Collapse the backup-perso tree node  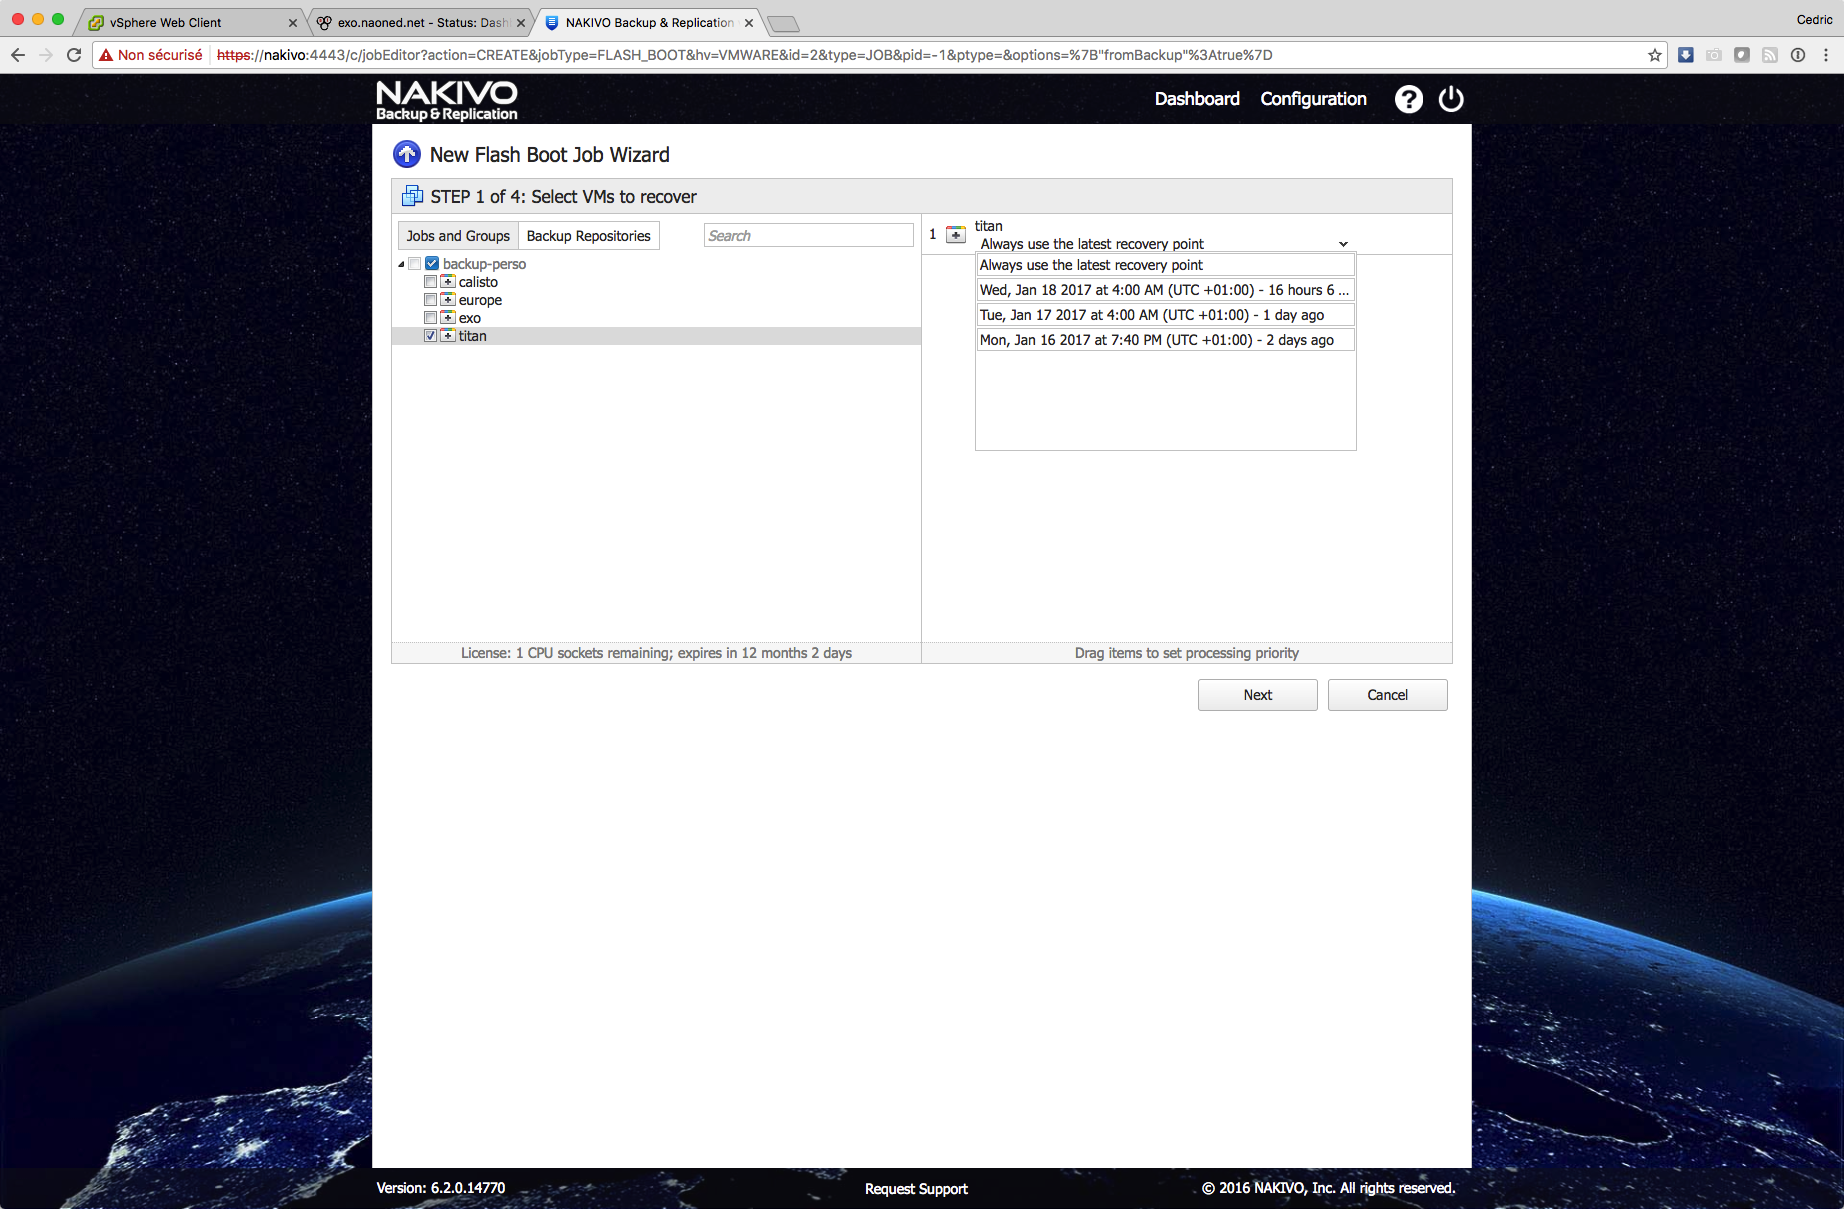(402, 264)
